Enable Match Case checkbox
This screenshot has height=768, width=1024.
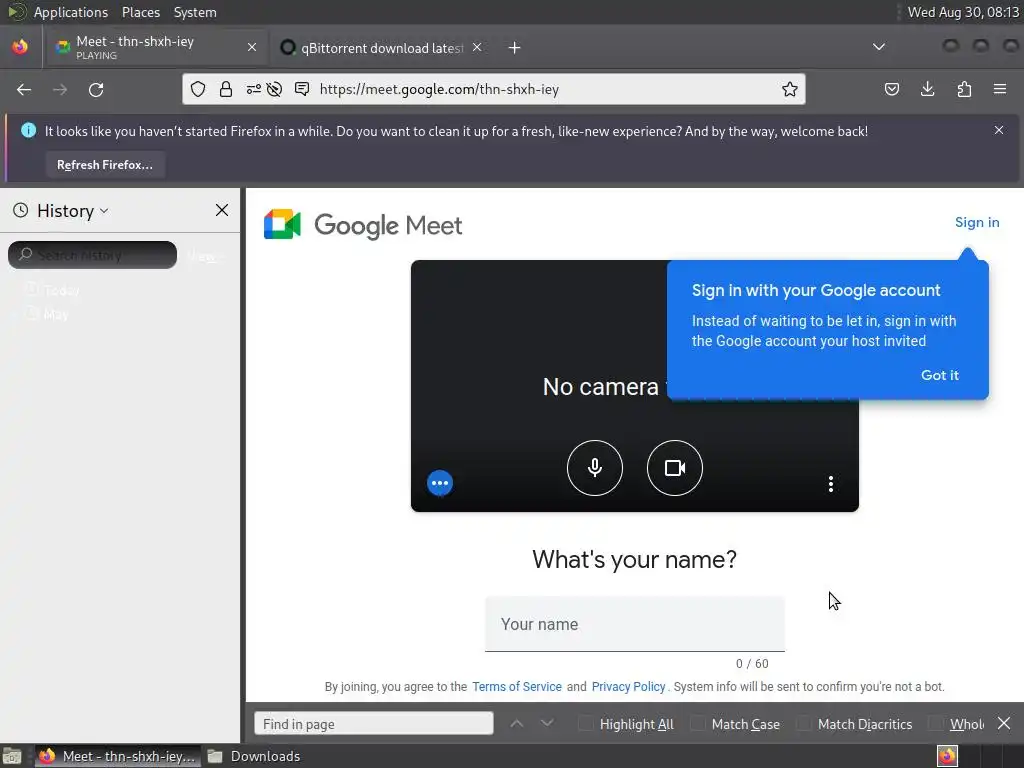(697, 724)
